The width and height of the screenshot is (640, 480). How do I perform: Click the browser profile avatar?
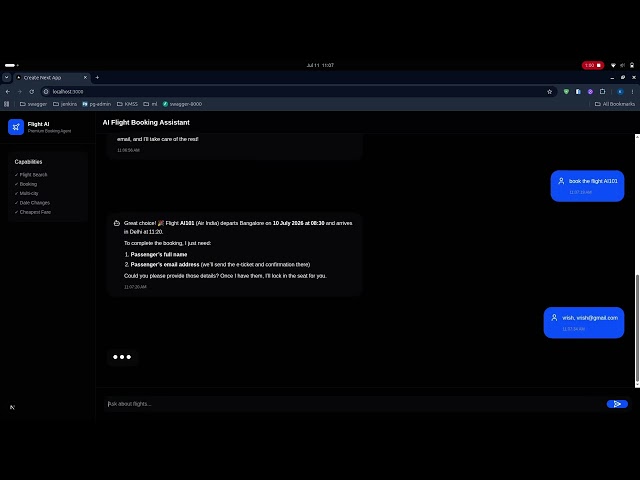(620, 91)
